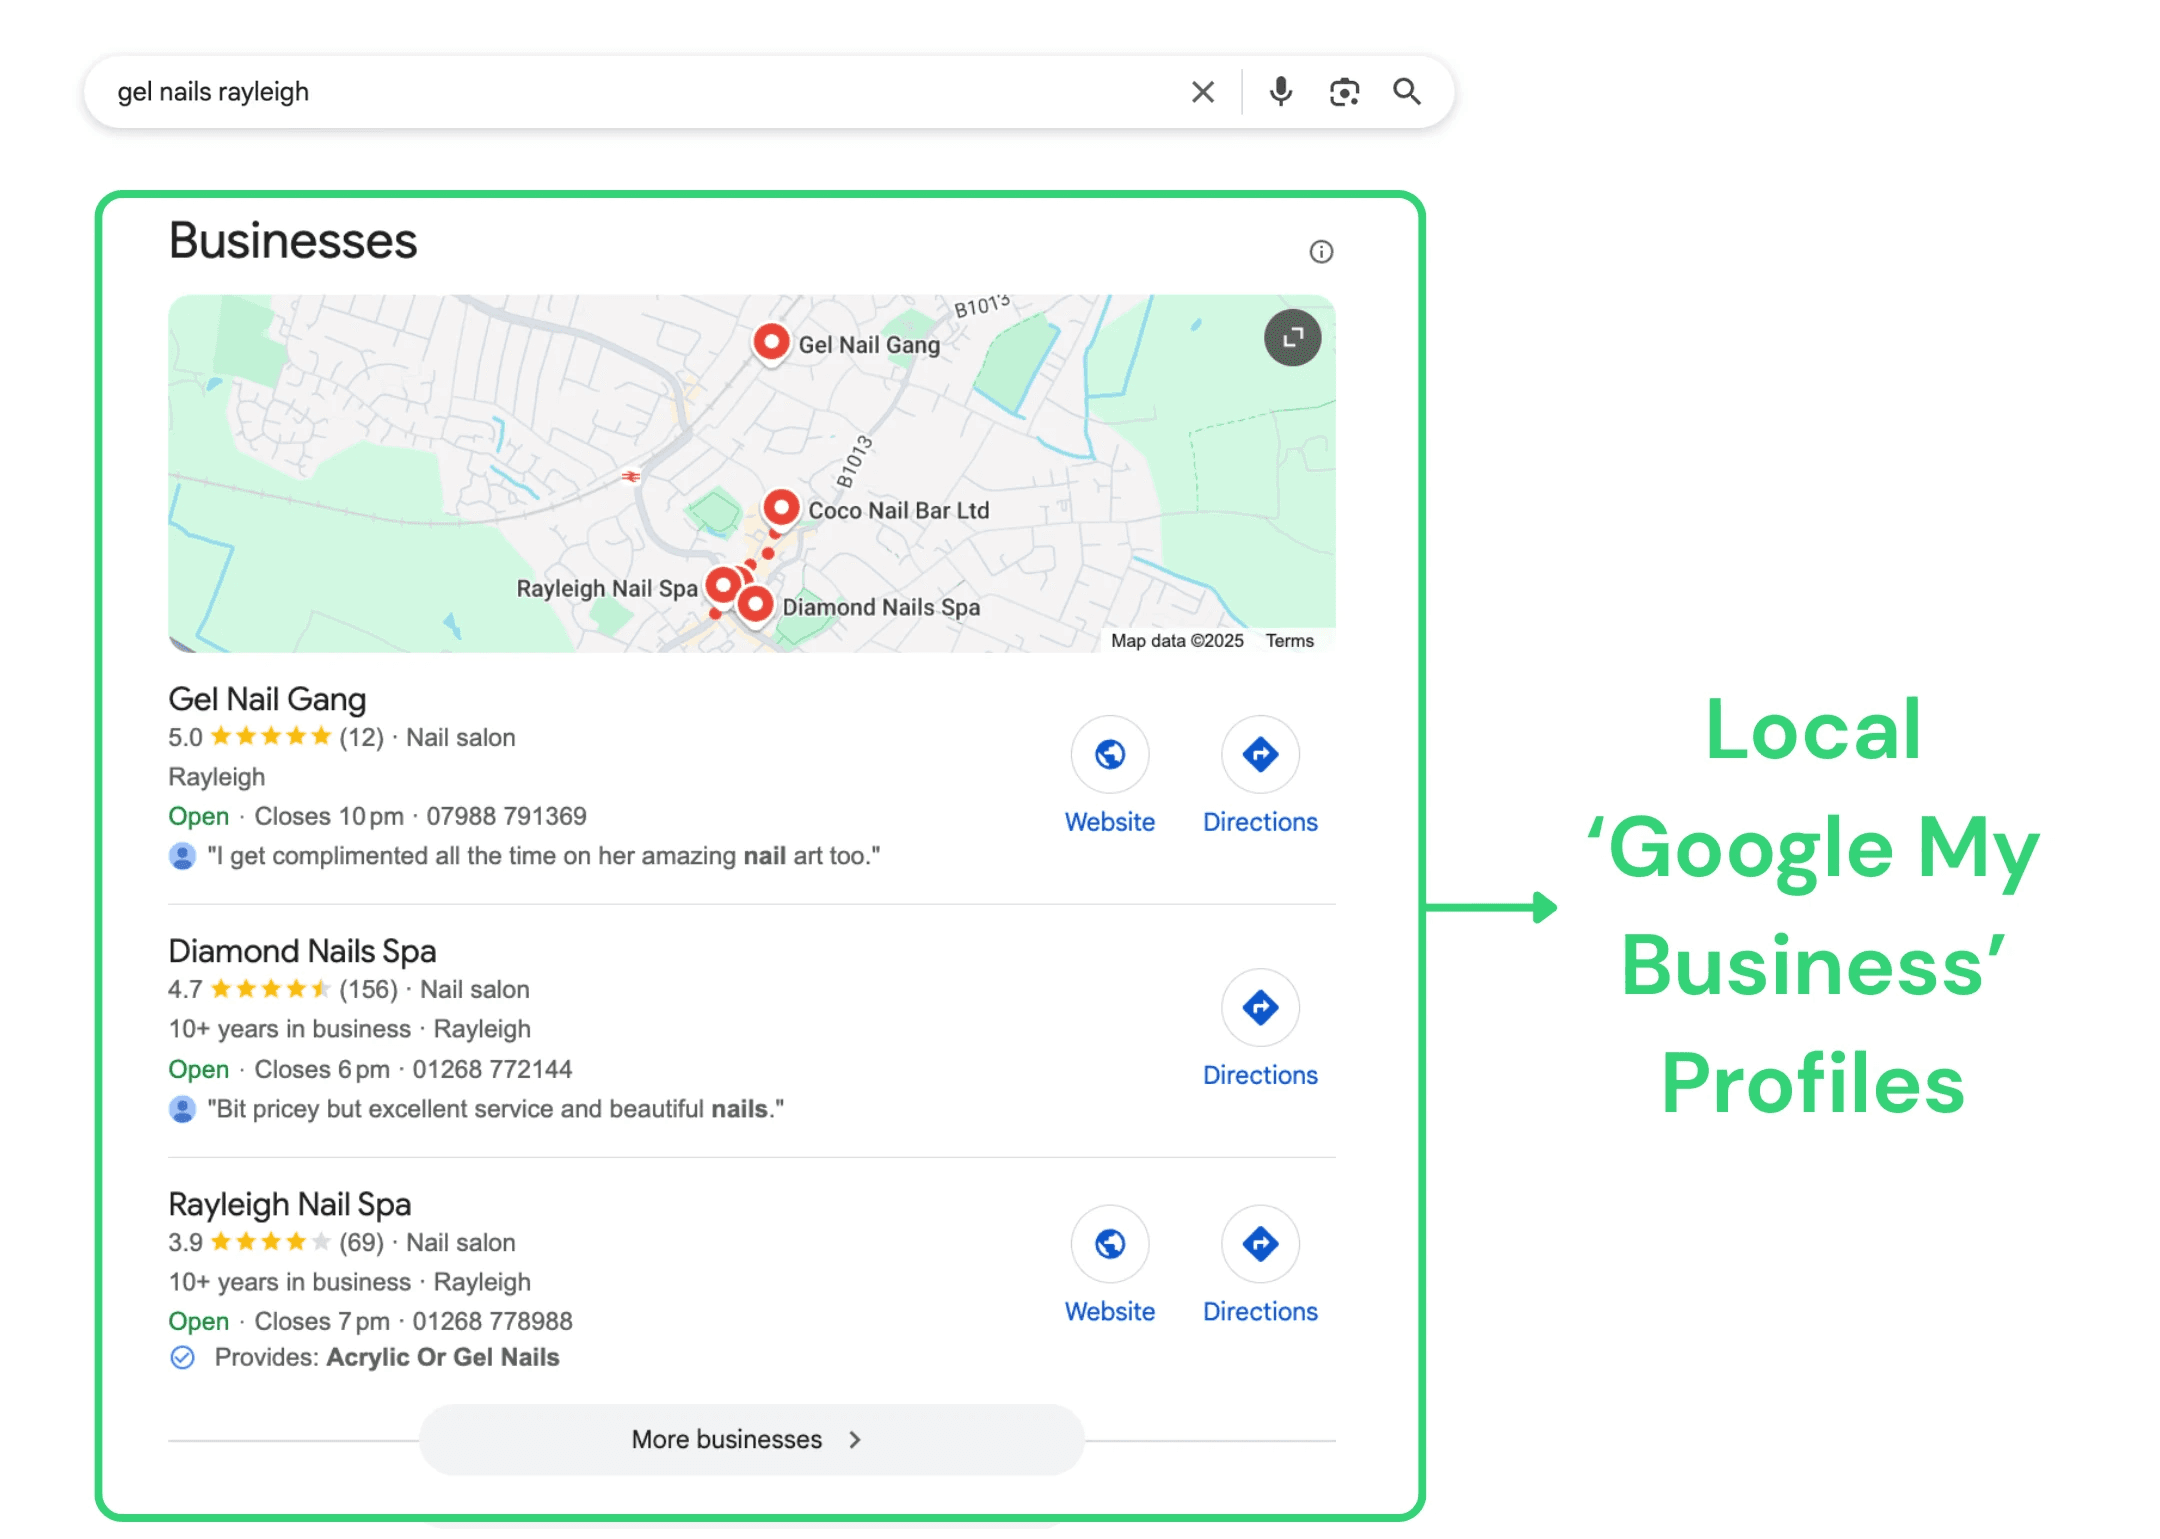Click the Gel Nail Gang phone number 07988 791369
This screenshot has height=1539, width=2160.
coord(506,816)
